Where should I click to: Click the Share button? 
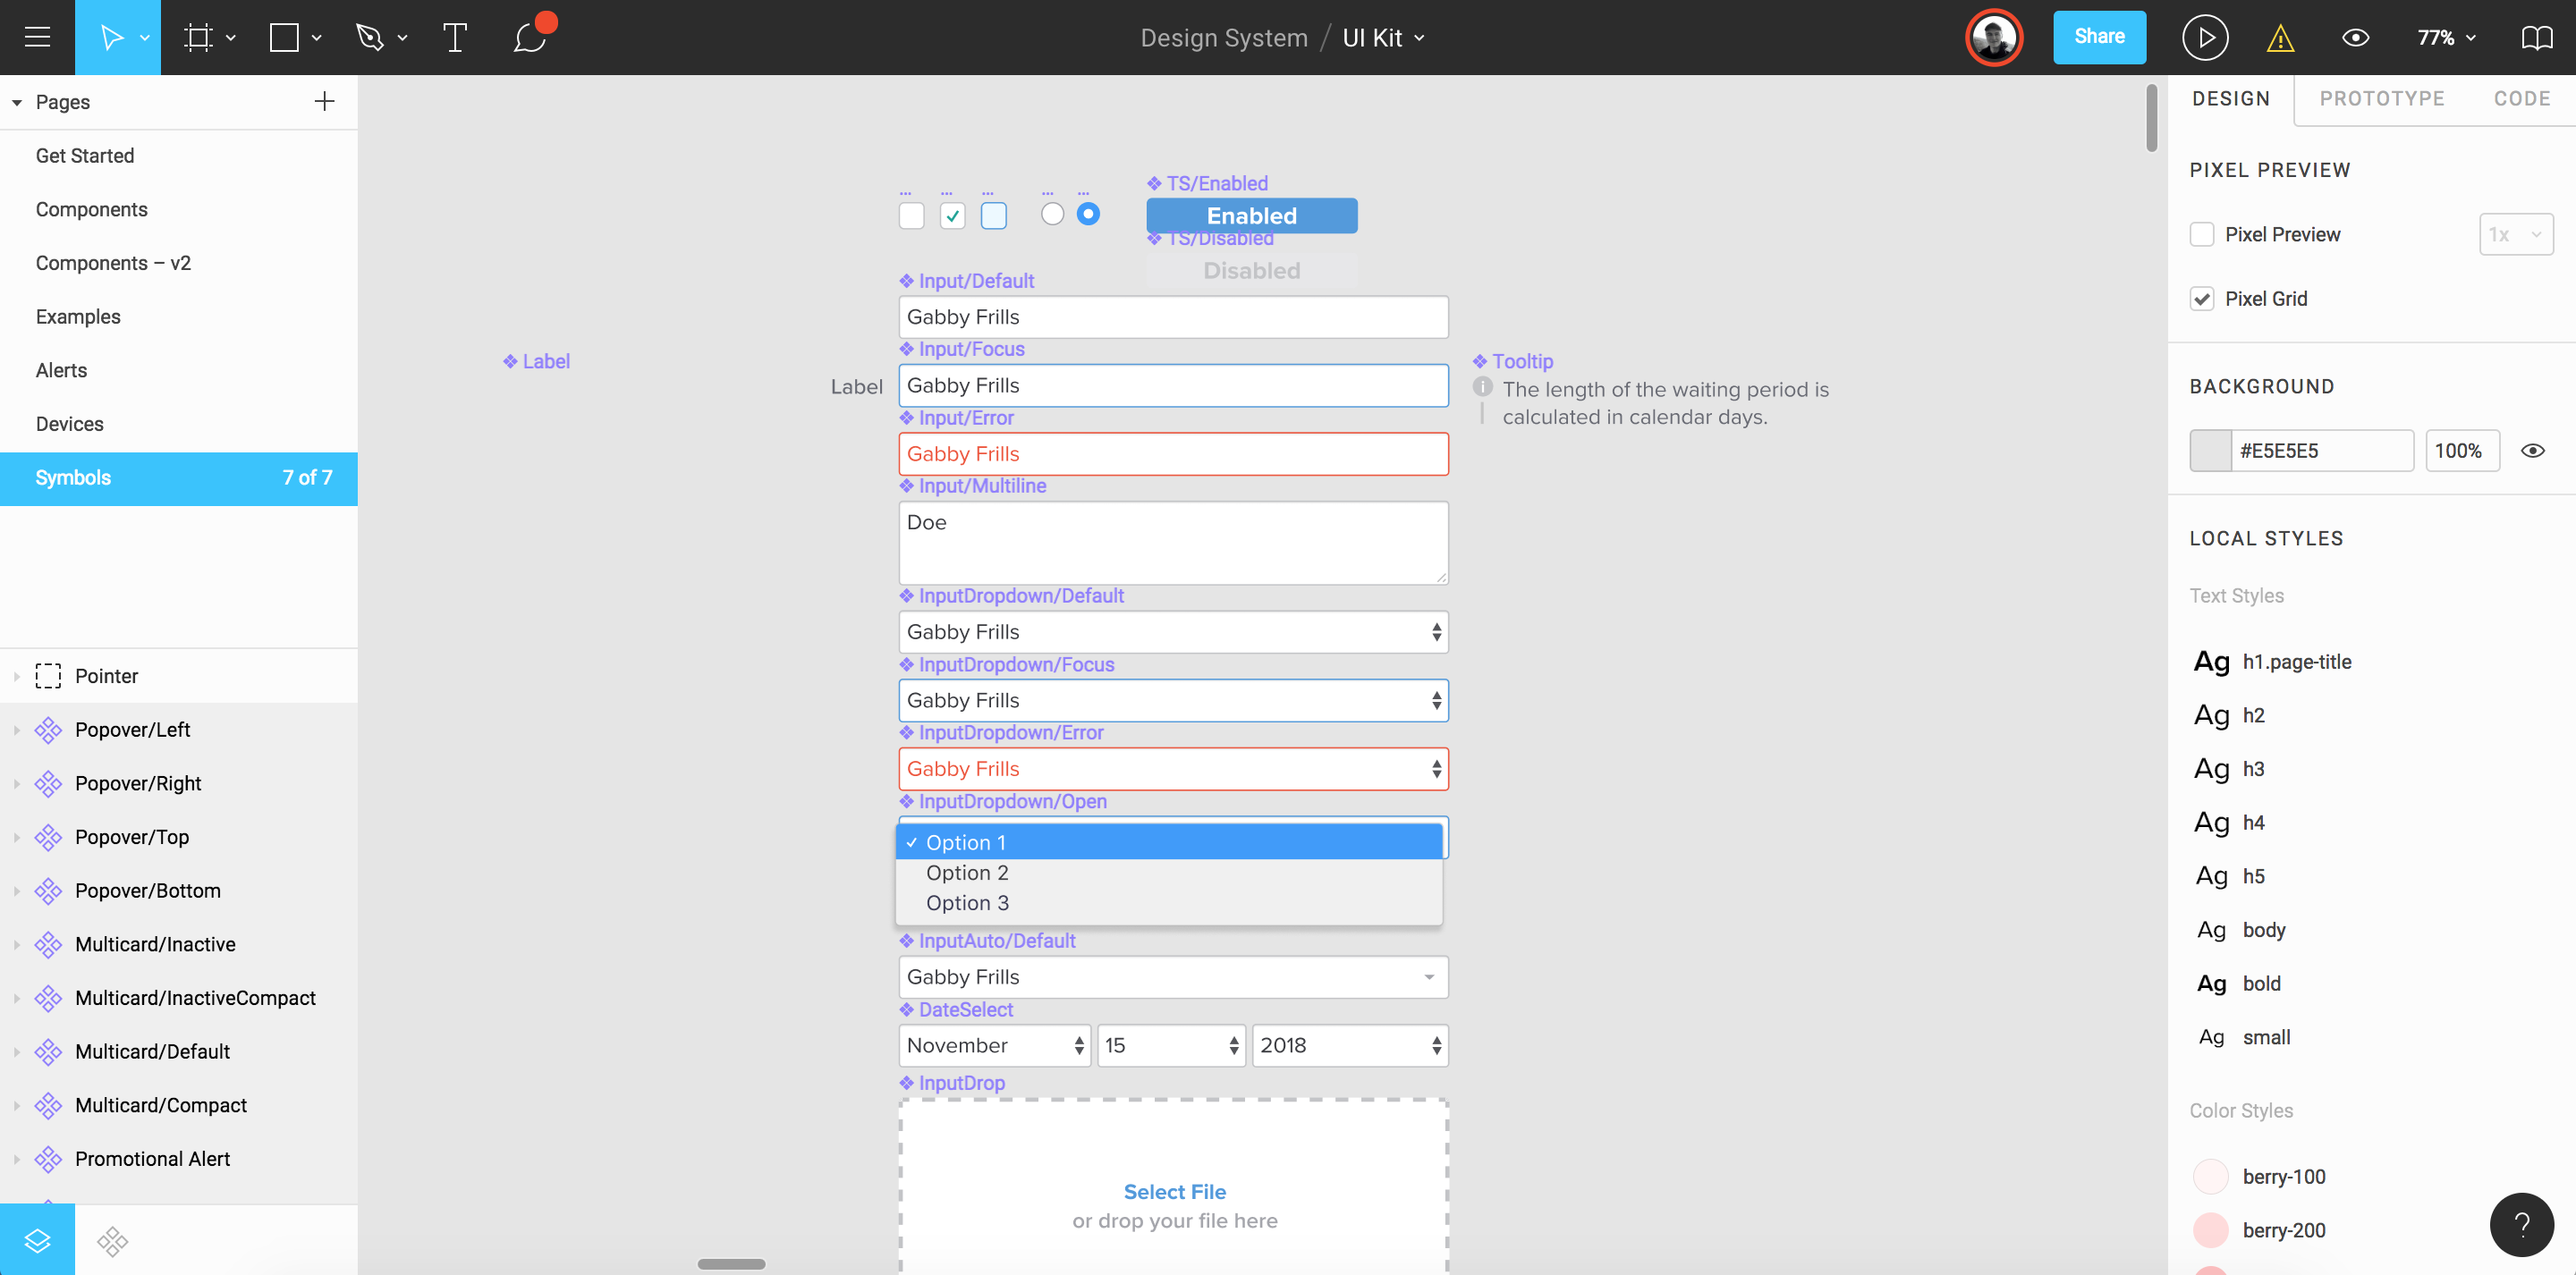tap(2101, 35)
